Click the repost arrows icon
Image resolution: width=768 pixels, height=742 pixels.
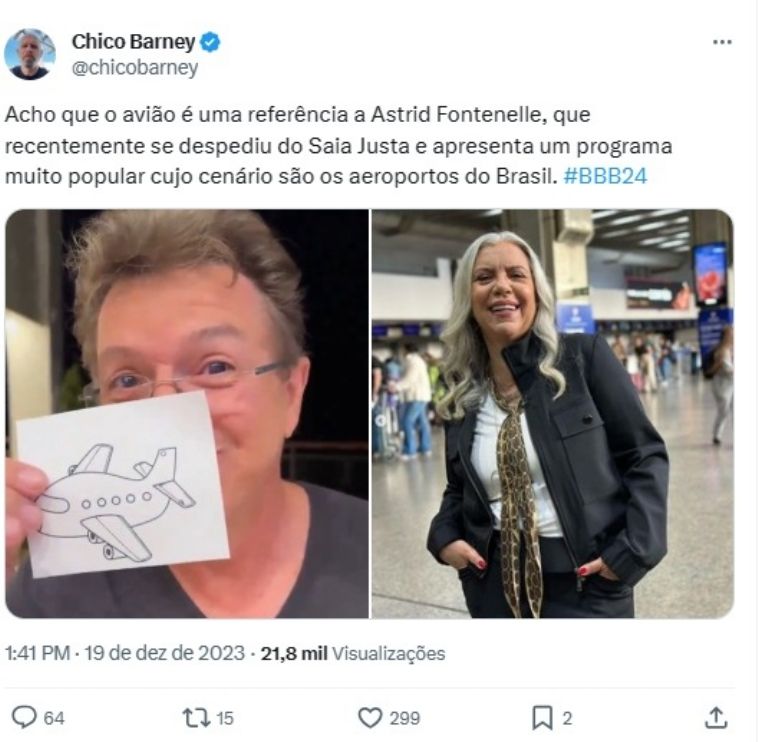pos(196,718)
